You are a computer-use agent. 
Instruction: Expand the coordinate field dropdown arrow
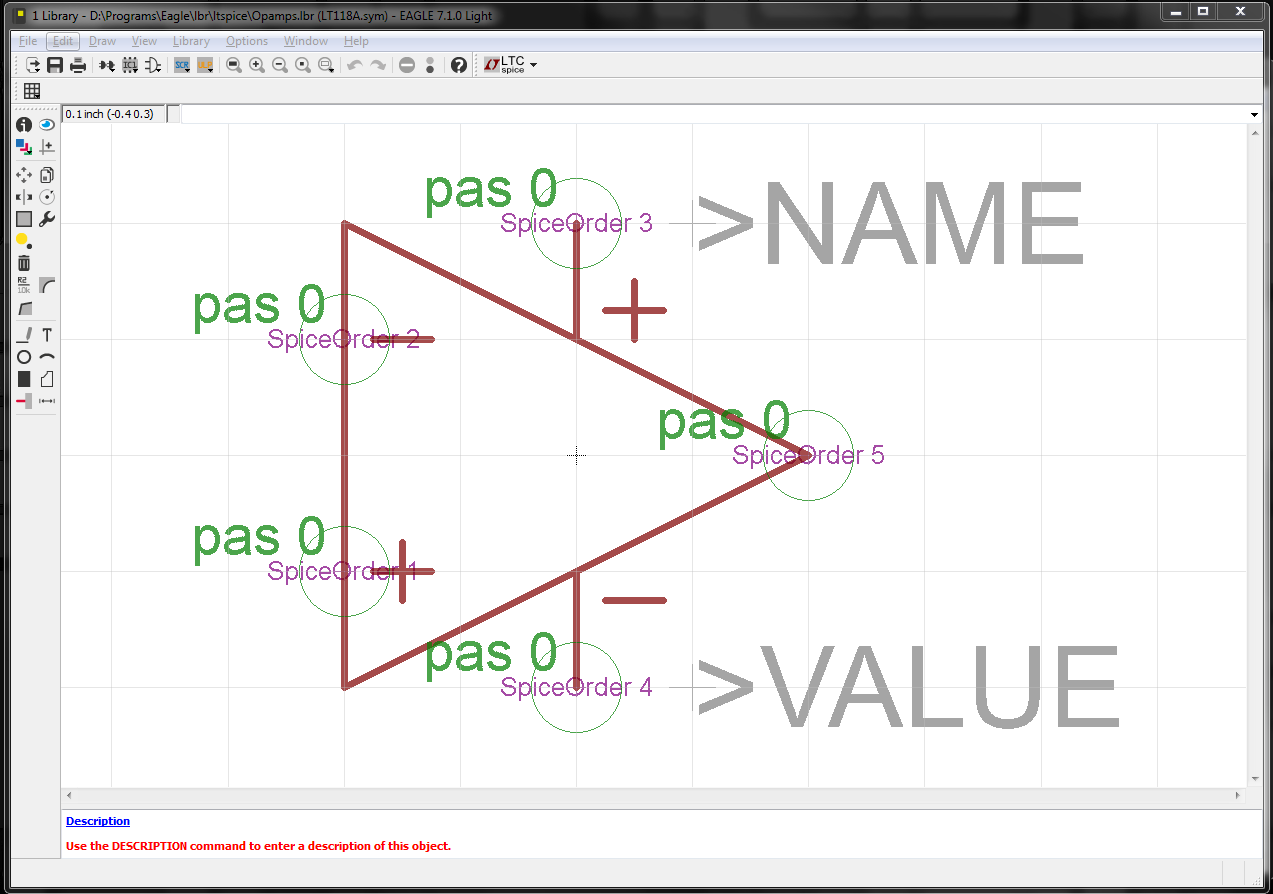tap(1255, 113)
